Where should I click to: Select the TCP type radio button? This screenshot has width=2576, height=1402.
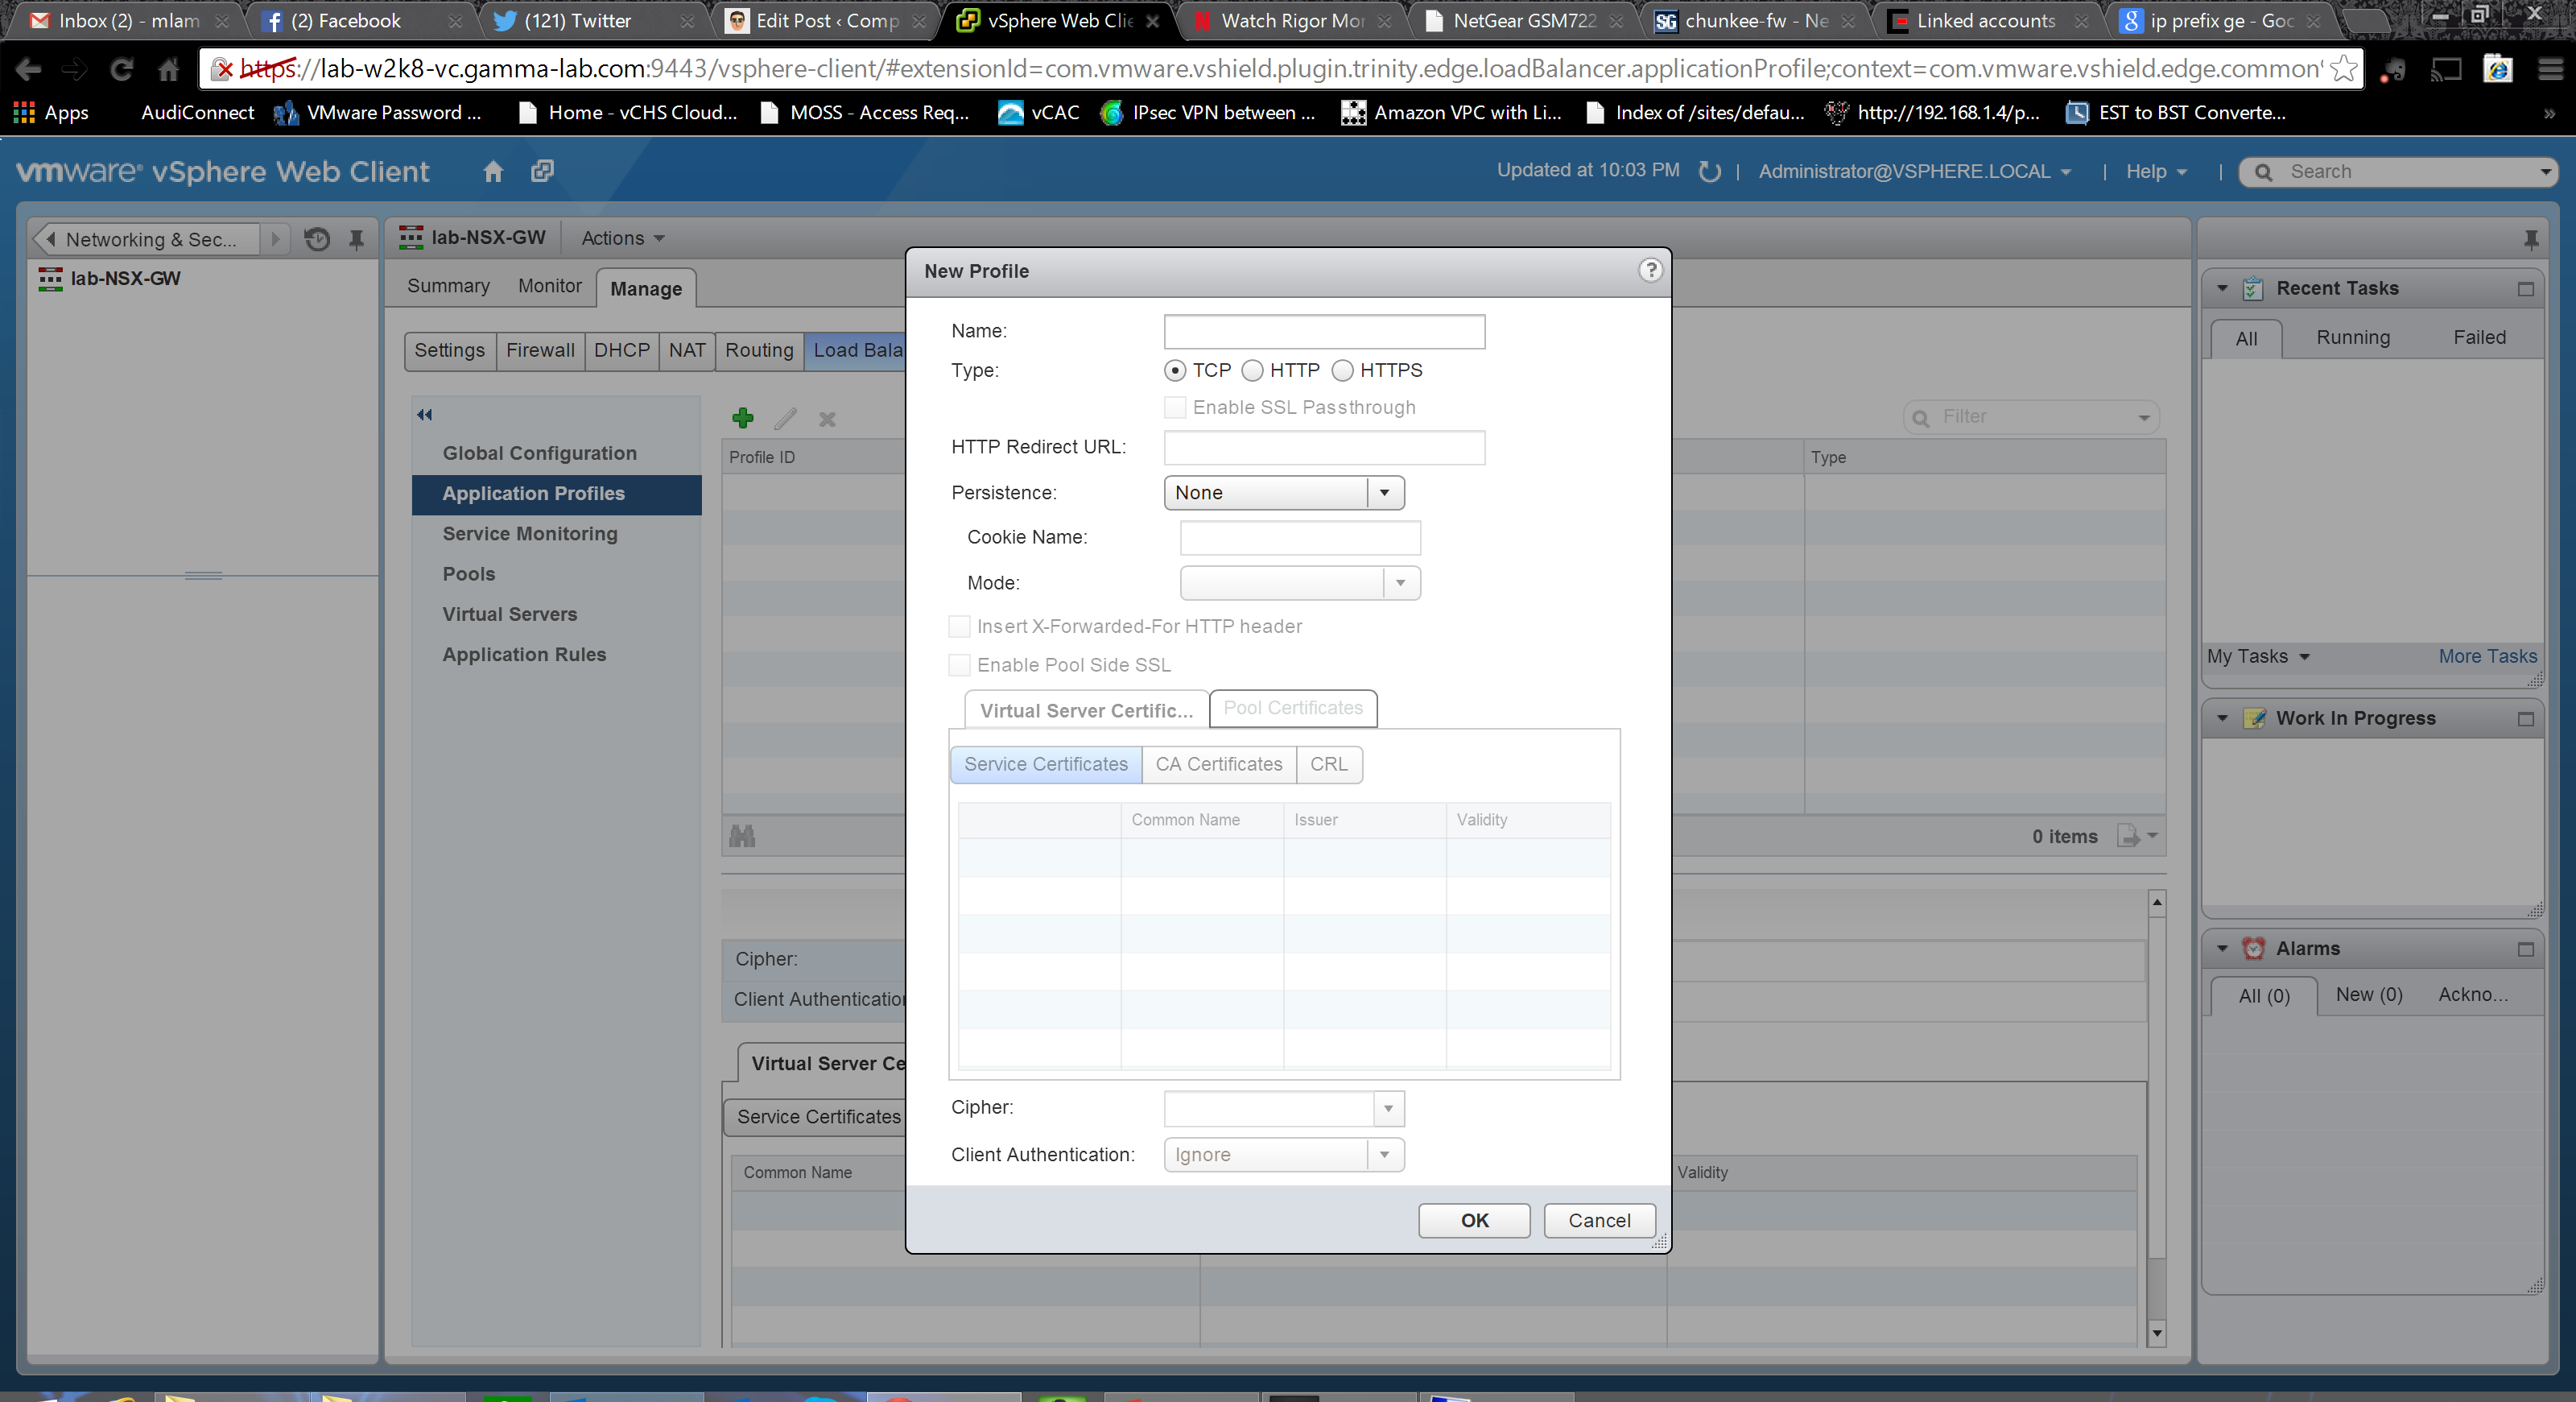1176,371
